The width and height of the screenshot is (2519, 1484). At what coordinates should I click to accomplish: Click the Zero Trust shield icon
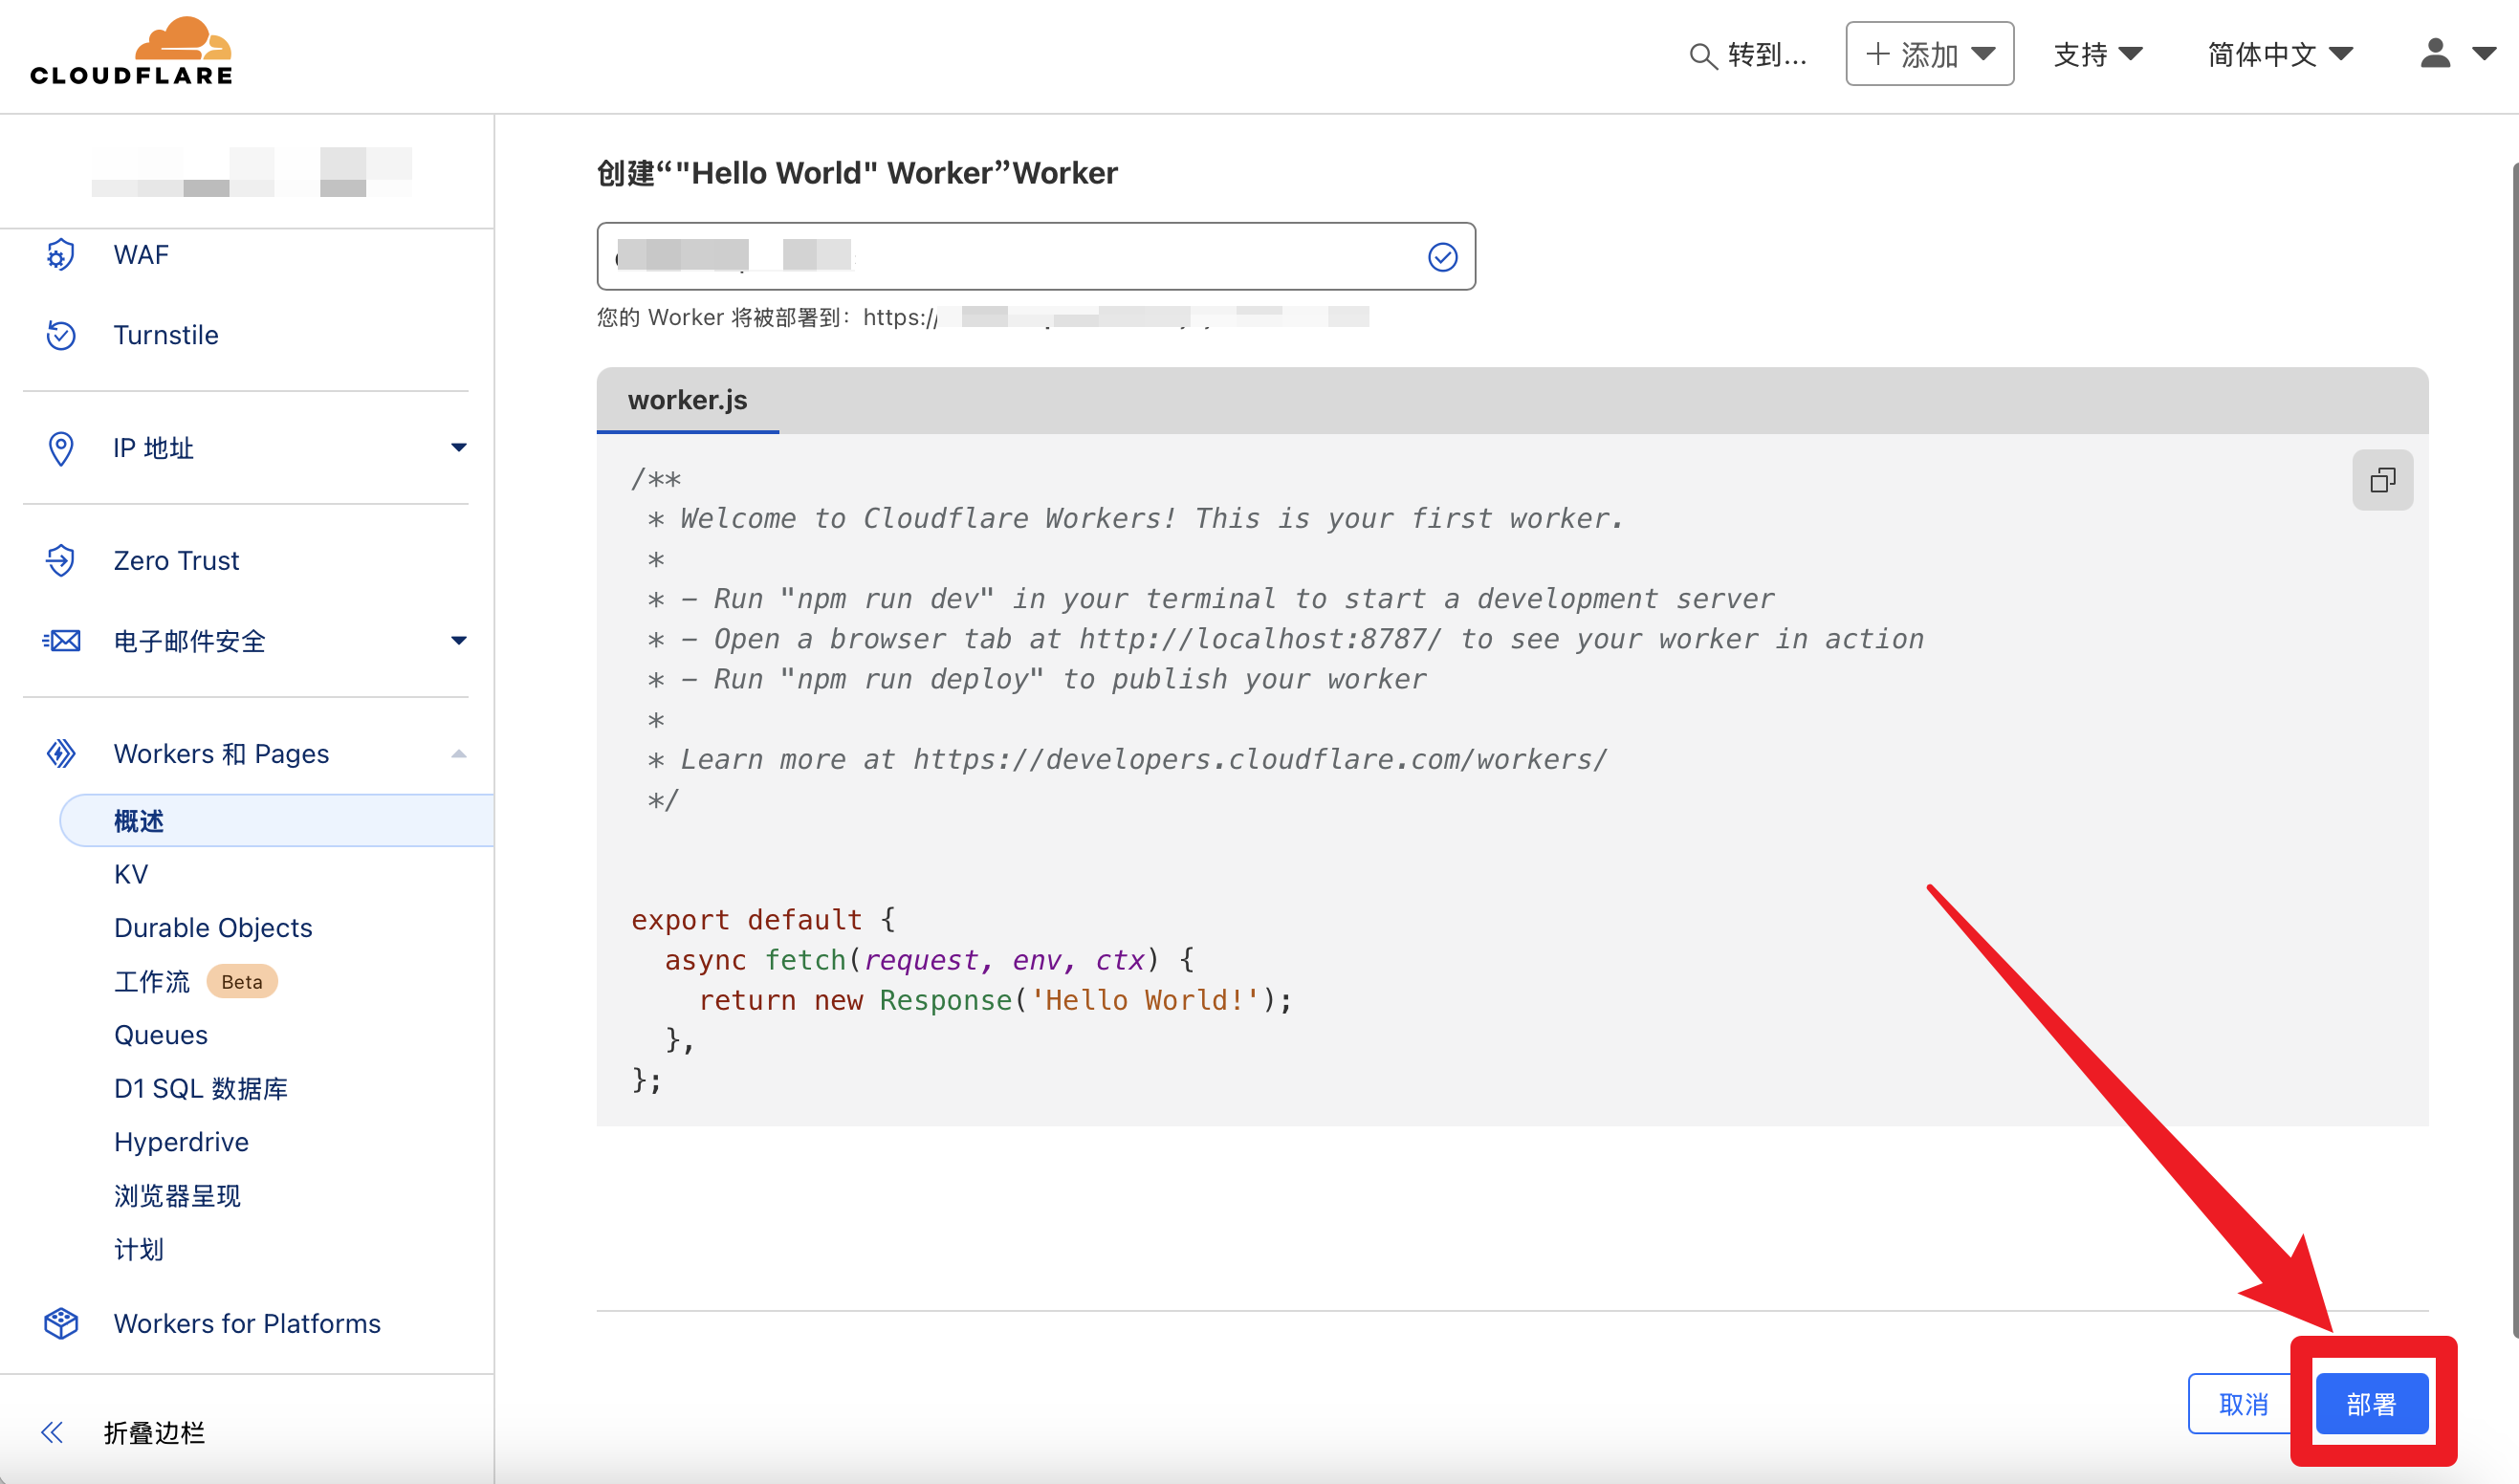click(x=62, y=562)
